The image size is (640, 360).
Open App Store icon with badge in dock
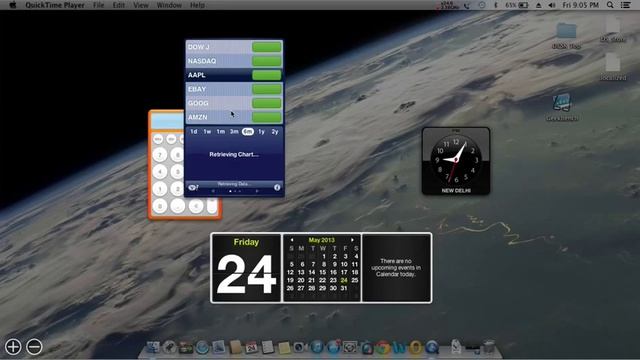(x=333, y=347)
